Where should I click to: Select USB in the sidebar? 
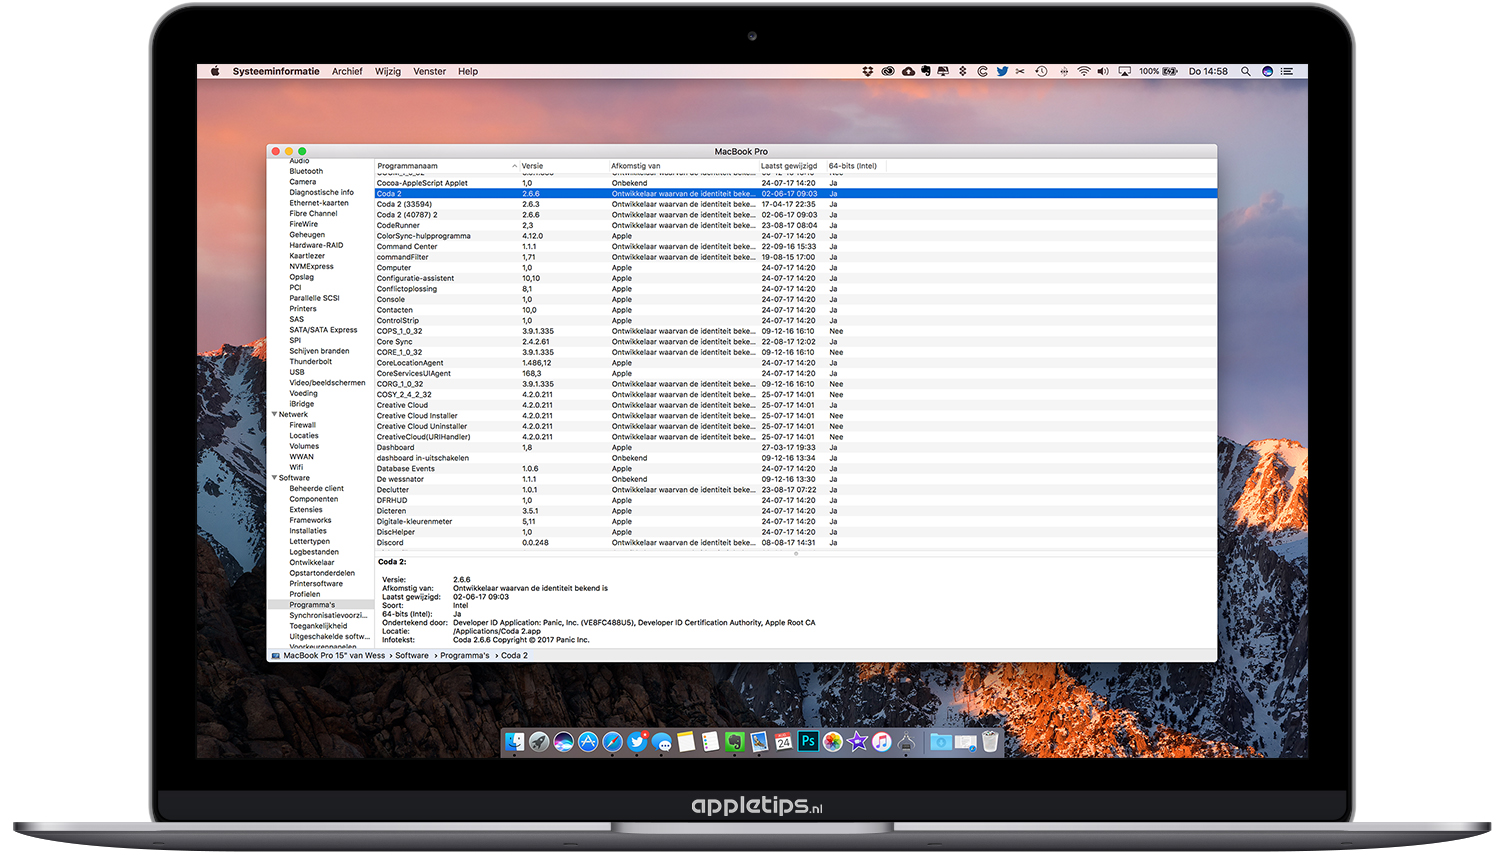click(x=297, y=372)
